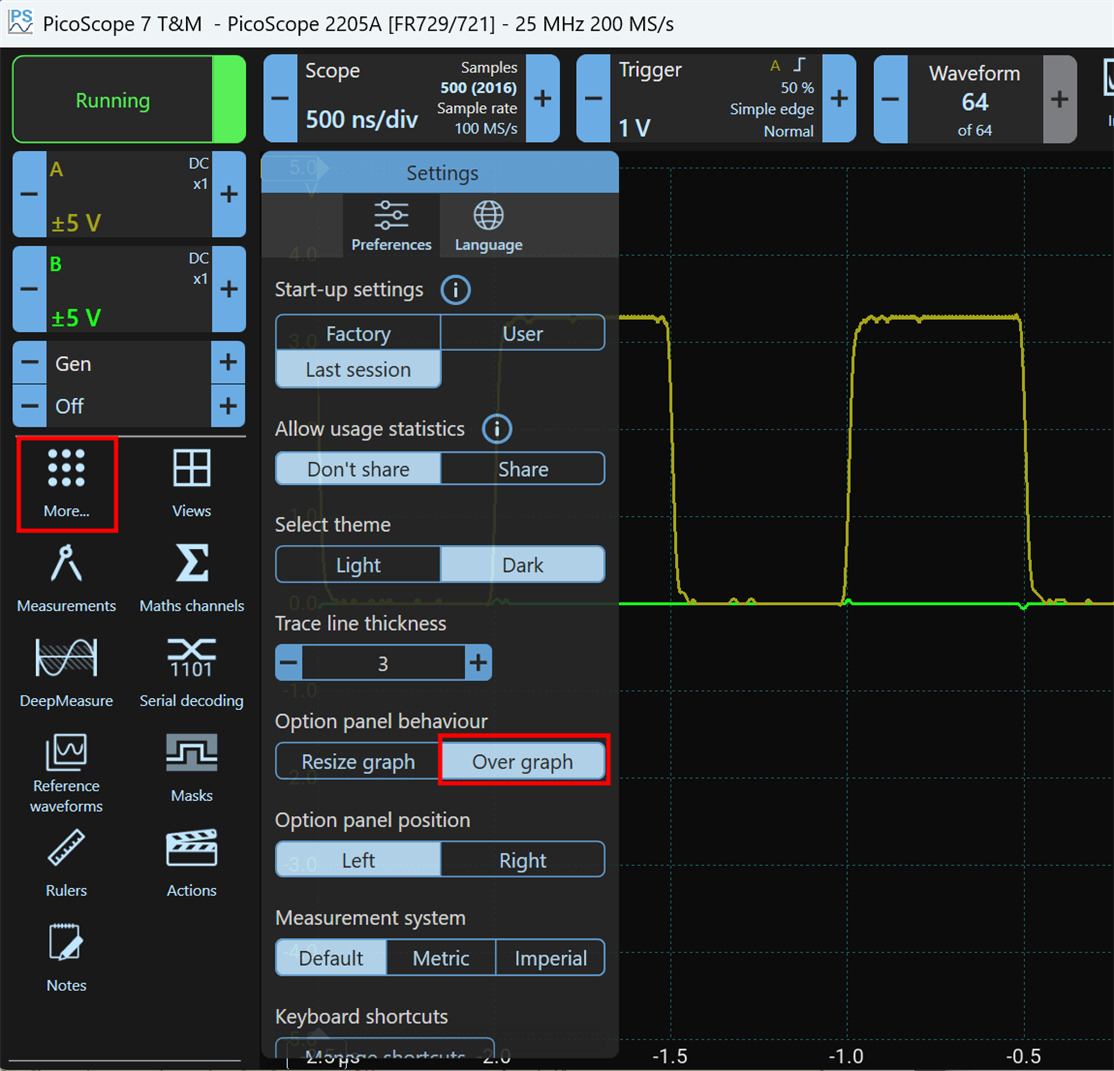The height and width of the screenshot is (1071, 1114).
Task: Open the Scope timebase settings
Action: 412,99
